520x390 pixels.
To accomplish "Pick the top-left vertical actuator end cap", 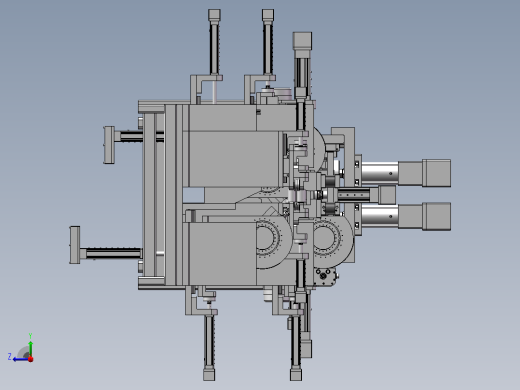I will point(214,15).
